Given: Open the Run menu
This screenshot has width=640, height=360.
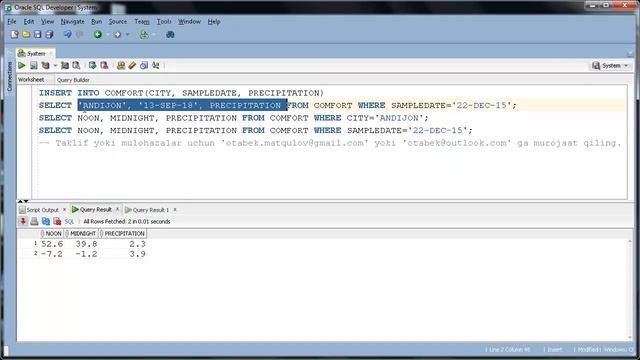Looking at the screenshot, I should [96, 22].
